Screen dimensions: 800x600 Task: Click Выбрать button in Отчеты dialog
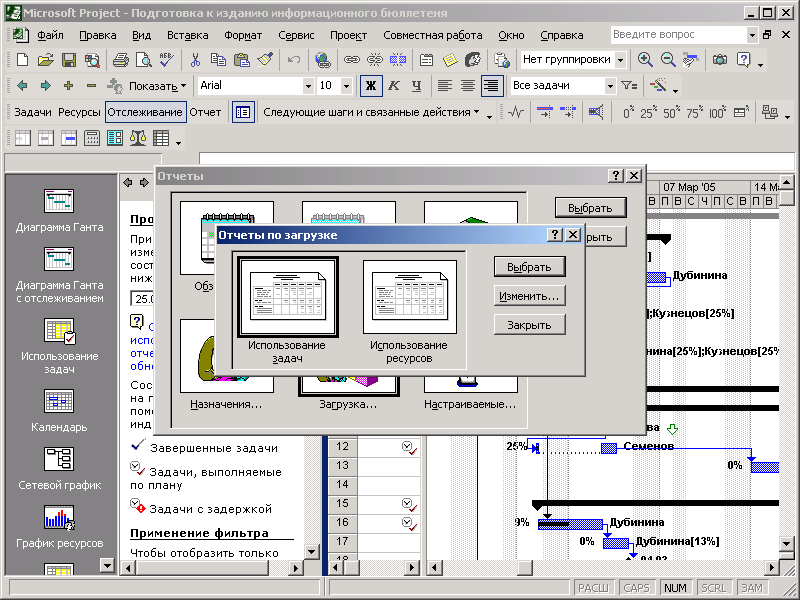tap(590, 208)
